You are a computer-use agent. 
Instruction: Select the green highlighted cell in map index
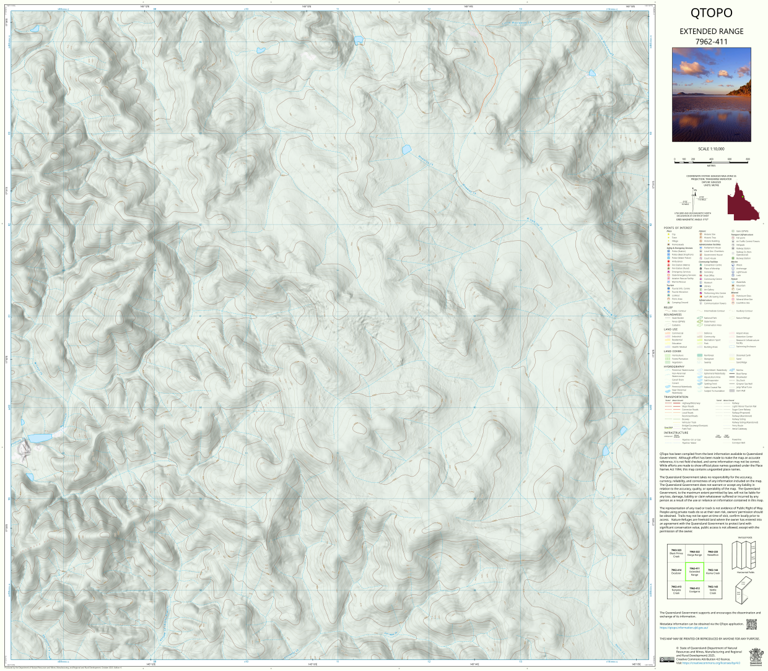coord(695,572)
